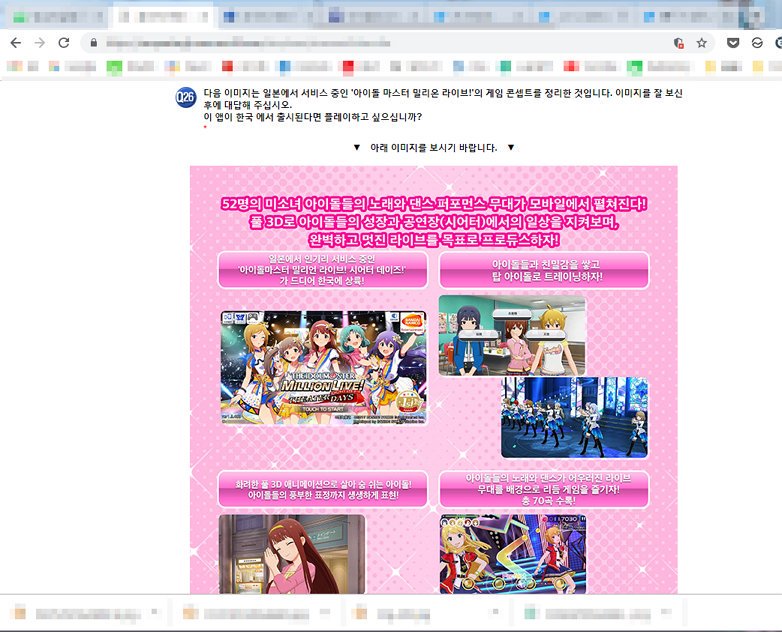Viewport: 782px width, 632px height.
Task: Go back to the previous page
Action: click(14, 43)
